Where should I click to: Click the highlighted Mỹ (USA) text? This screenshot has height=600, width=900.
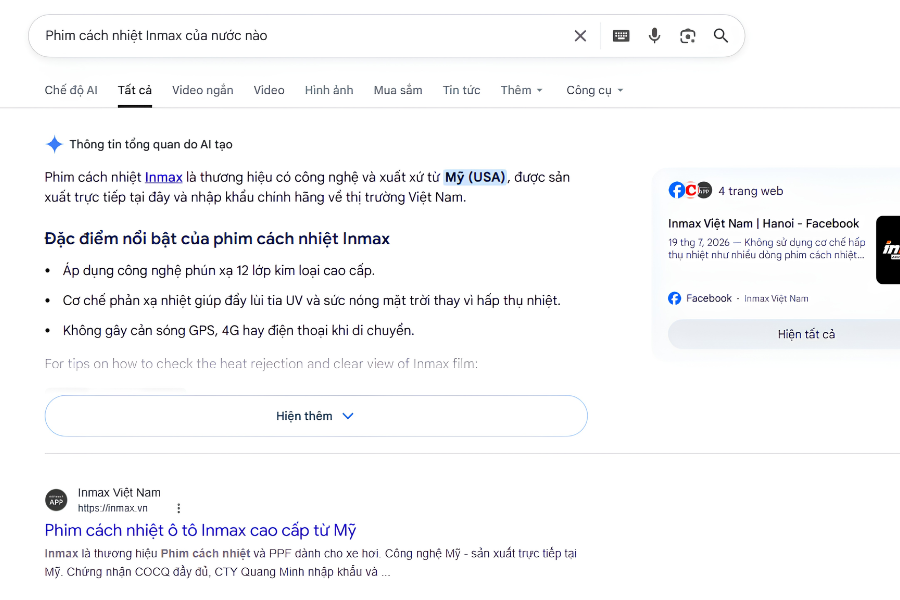(x=475, y=177)
